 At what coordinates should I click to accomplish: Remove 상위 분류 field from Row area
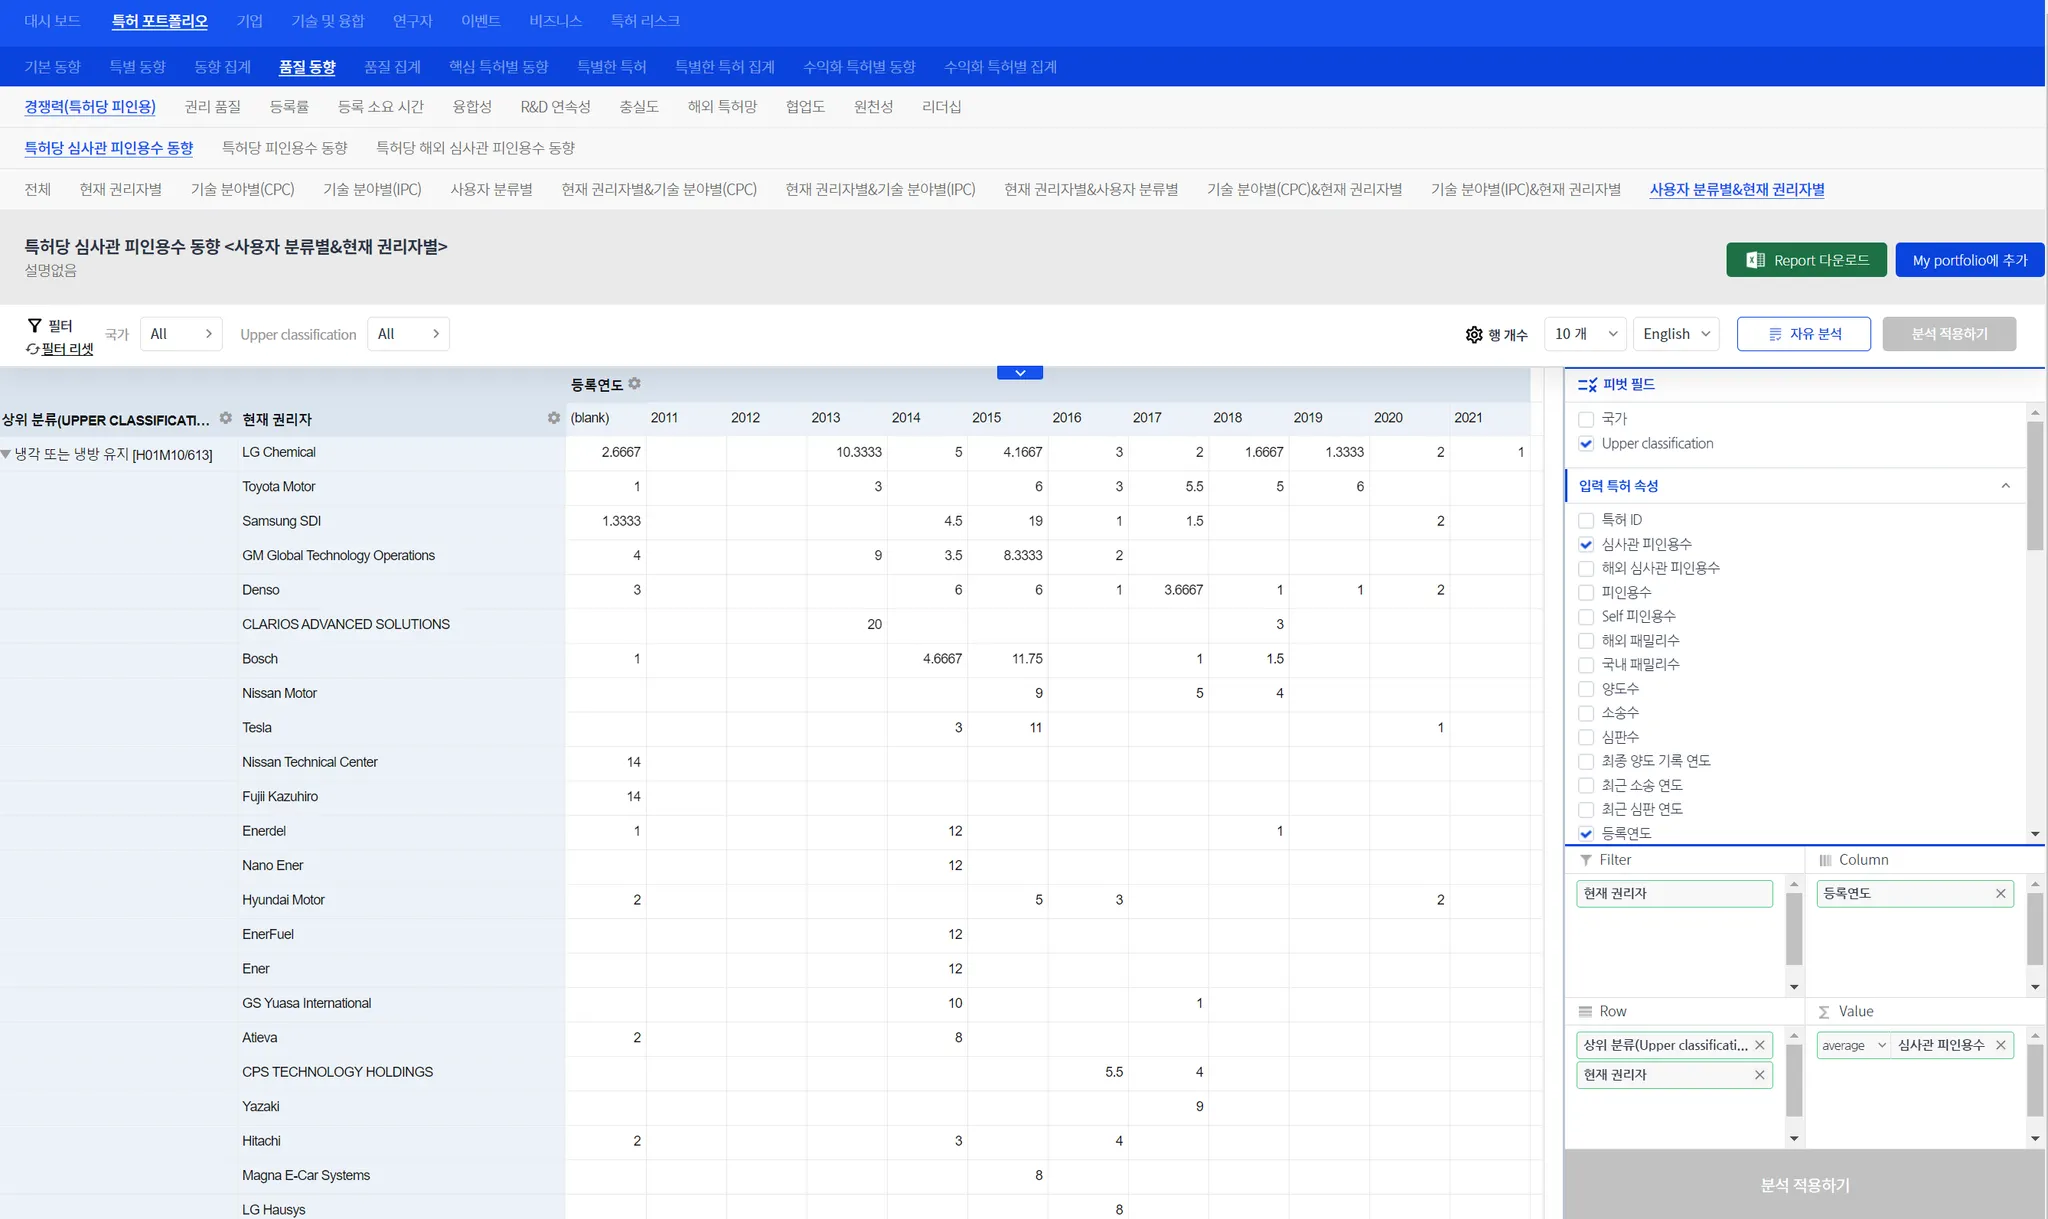[x=1759, y=1045]
